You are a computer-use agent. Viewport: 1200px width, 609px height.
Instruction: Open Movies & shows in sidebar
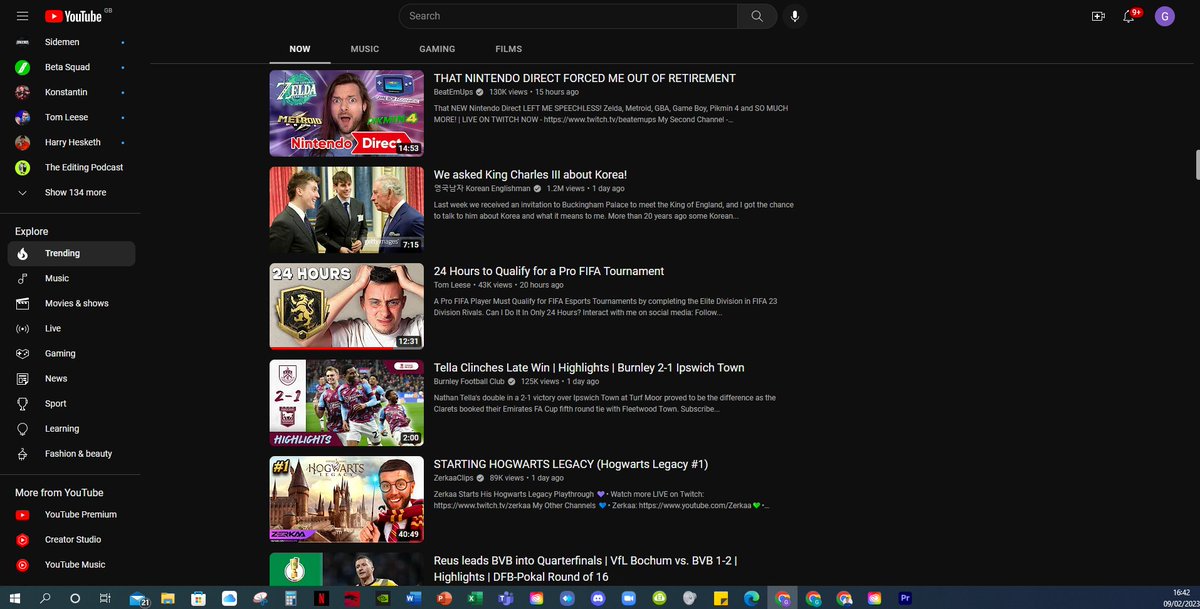[71, 304]
